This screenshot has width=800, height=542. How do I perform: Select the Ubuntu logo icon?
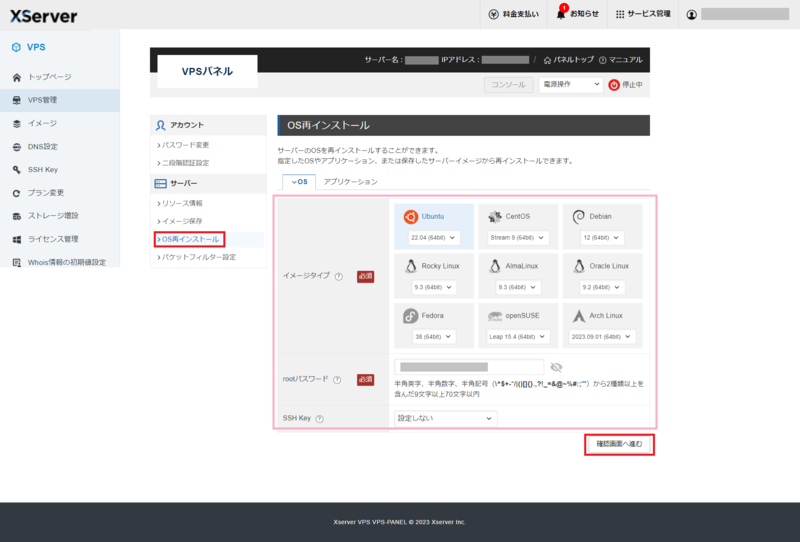coord(411,217)
